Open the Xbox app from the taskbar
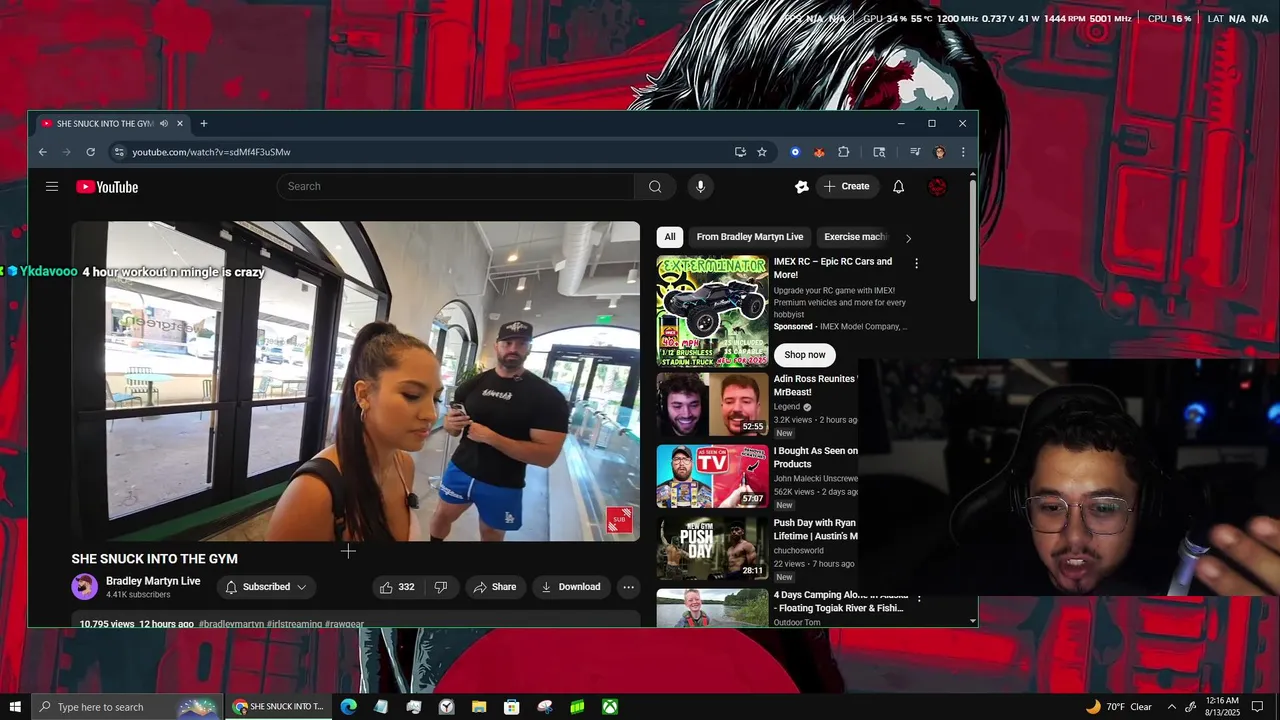 coord(610,707)
